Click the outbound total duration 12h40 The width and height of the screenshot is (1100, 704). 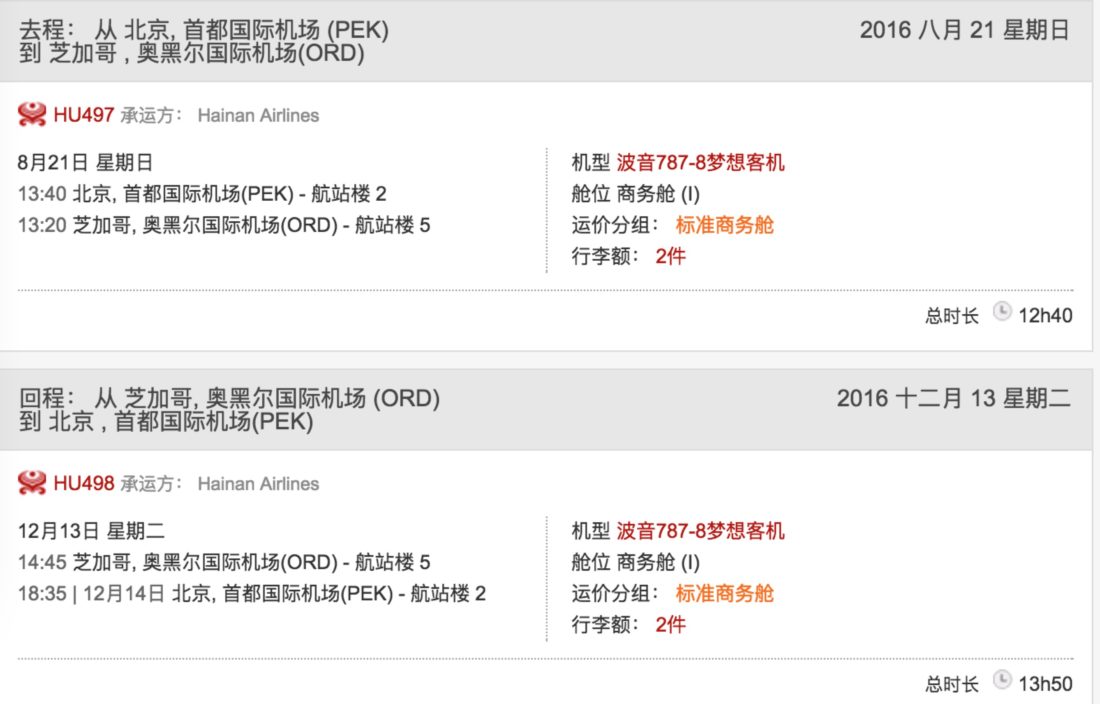pyautogui.click(x=1045, y=316)
